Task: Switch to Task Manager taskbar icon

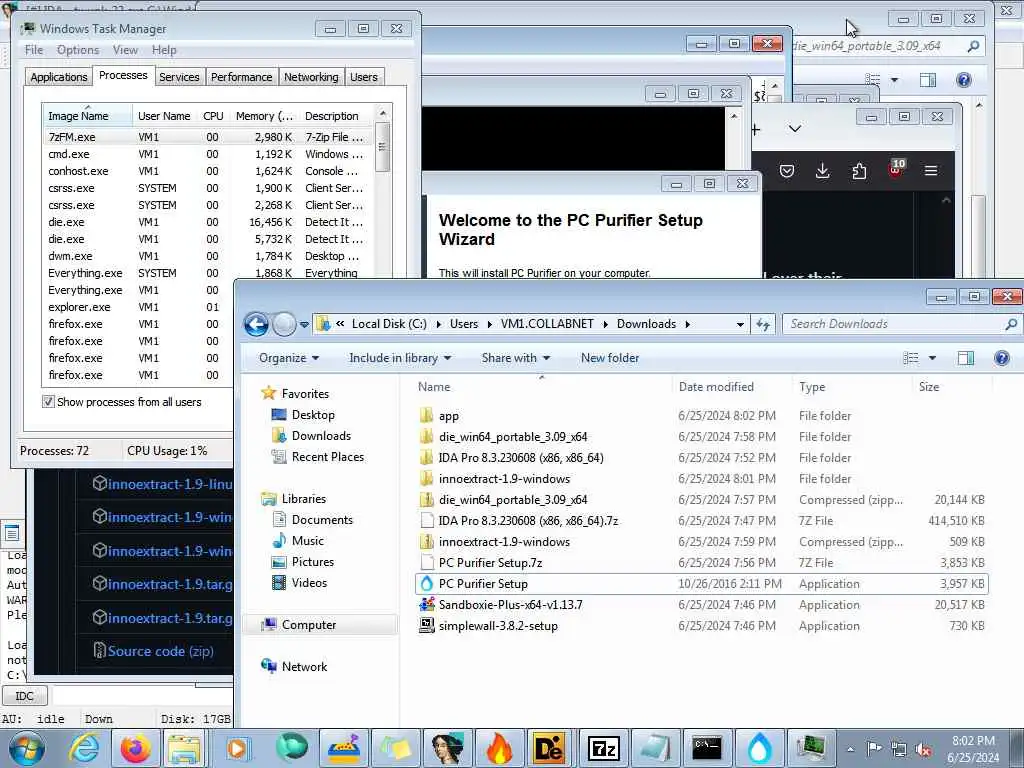Action: tap(811, 748)
